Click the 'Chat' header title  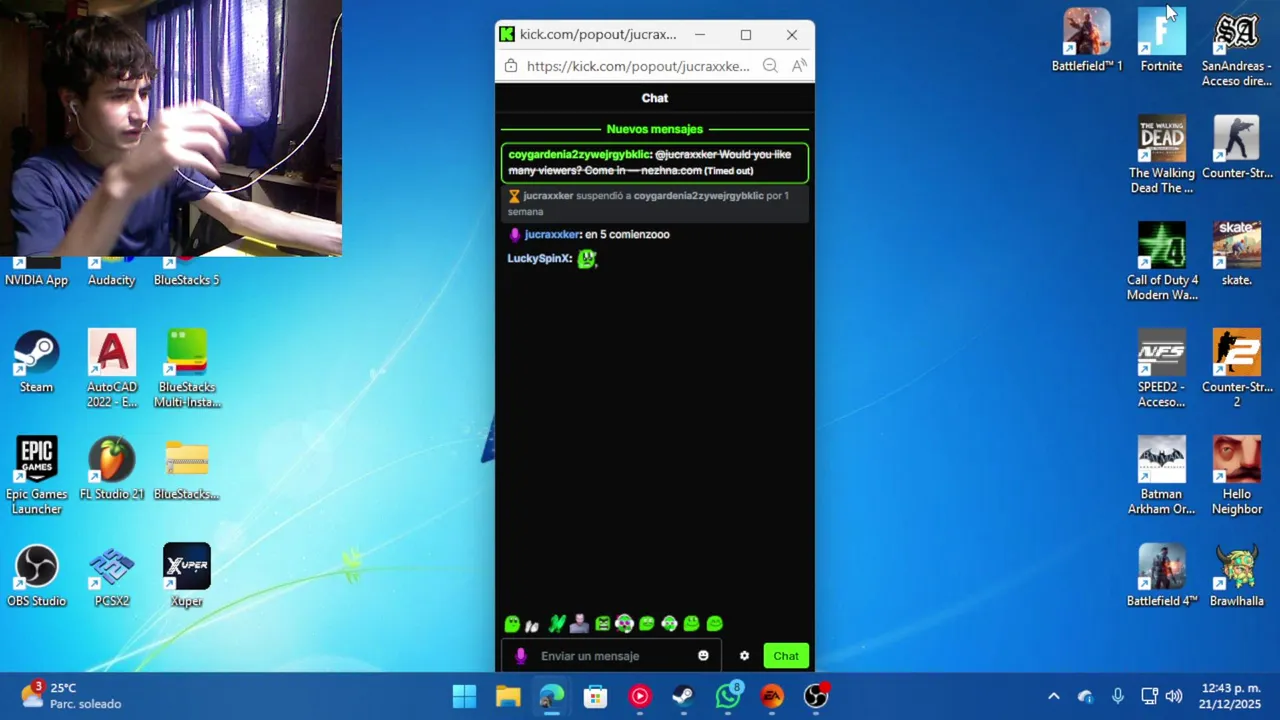click(x=655, y=98)
